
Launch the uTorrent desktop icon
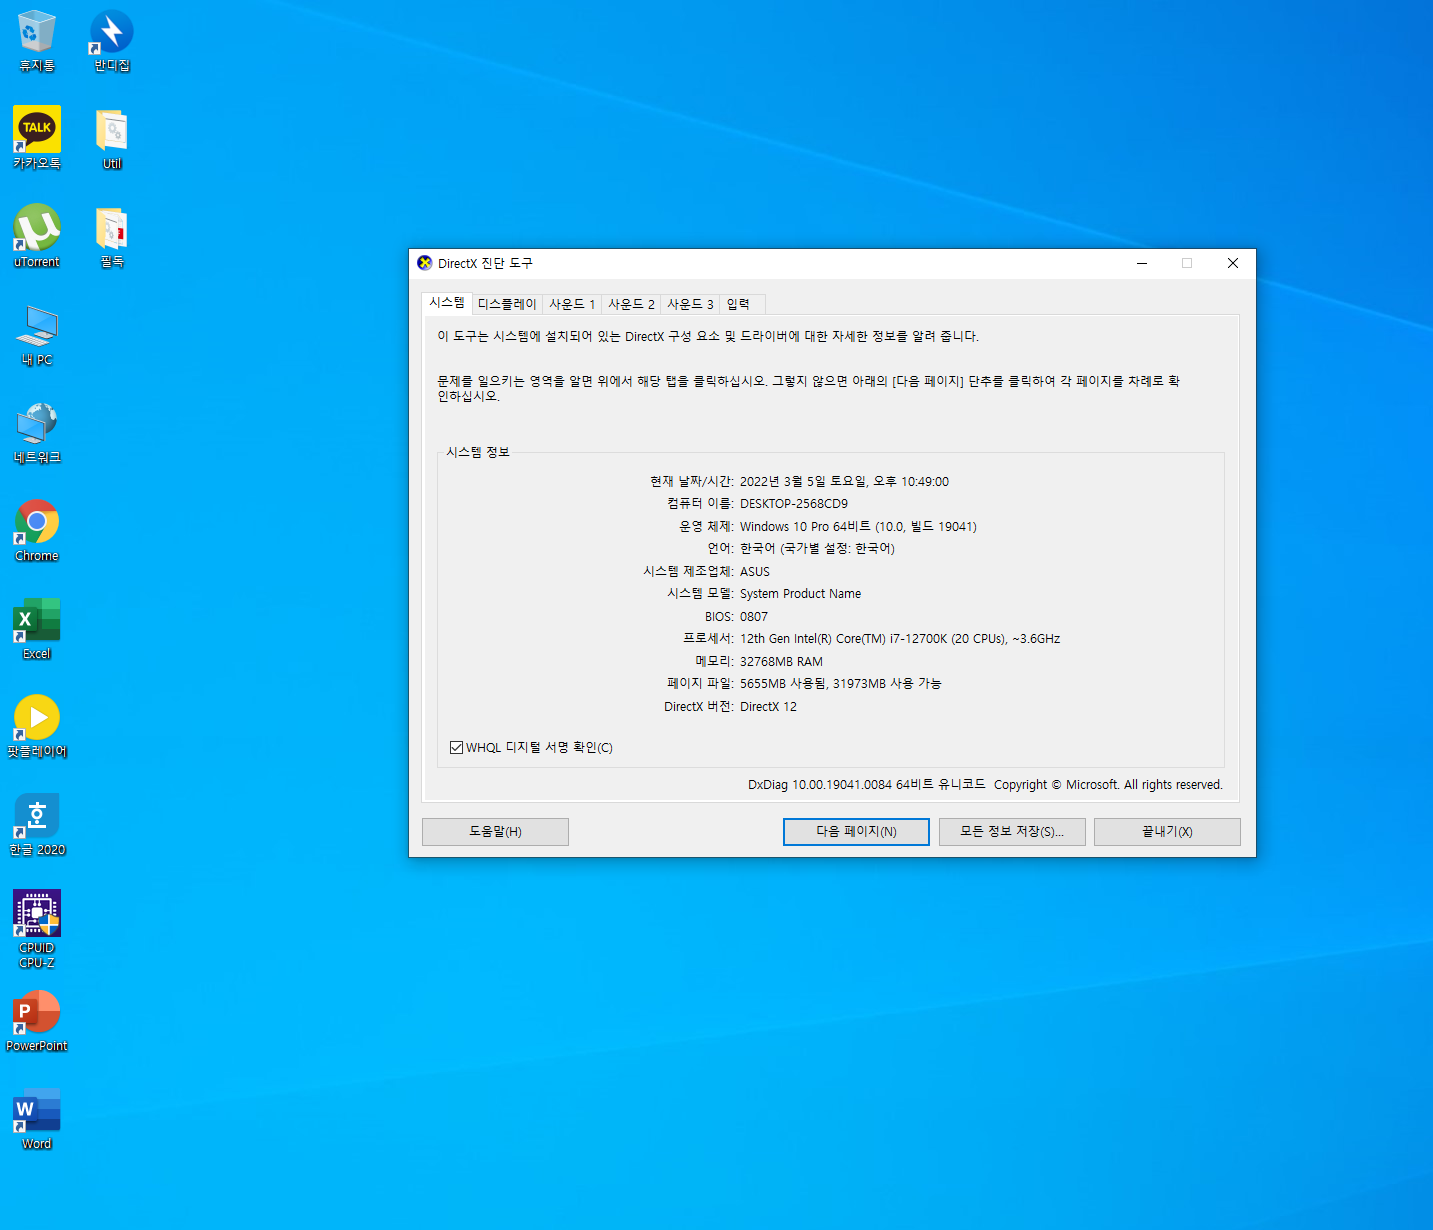(37, 236)
